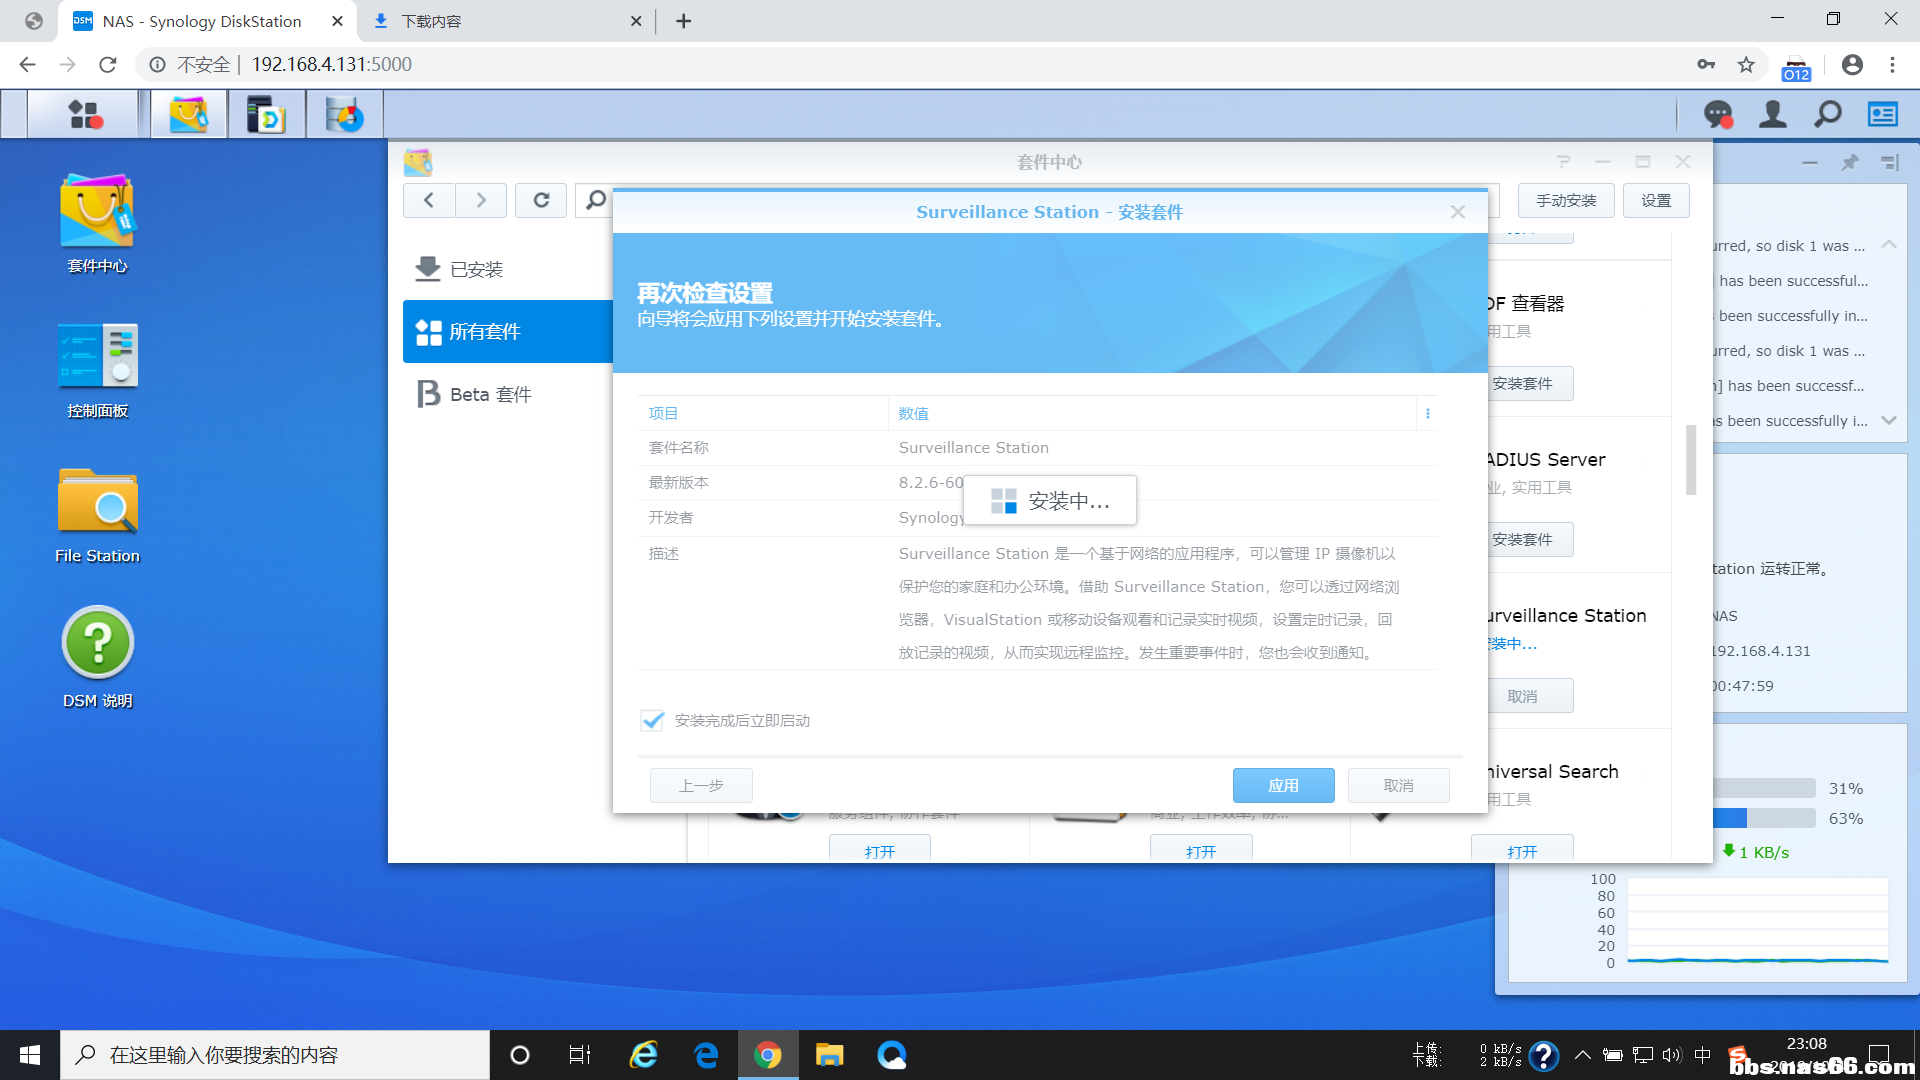Click 手动安装 in Package Center
The width and height of the screenshot is (1920, 1080).
(1565, 200)
